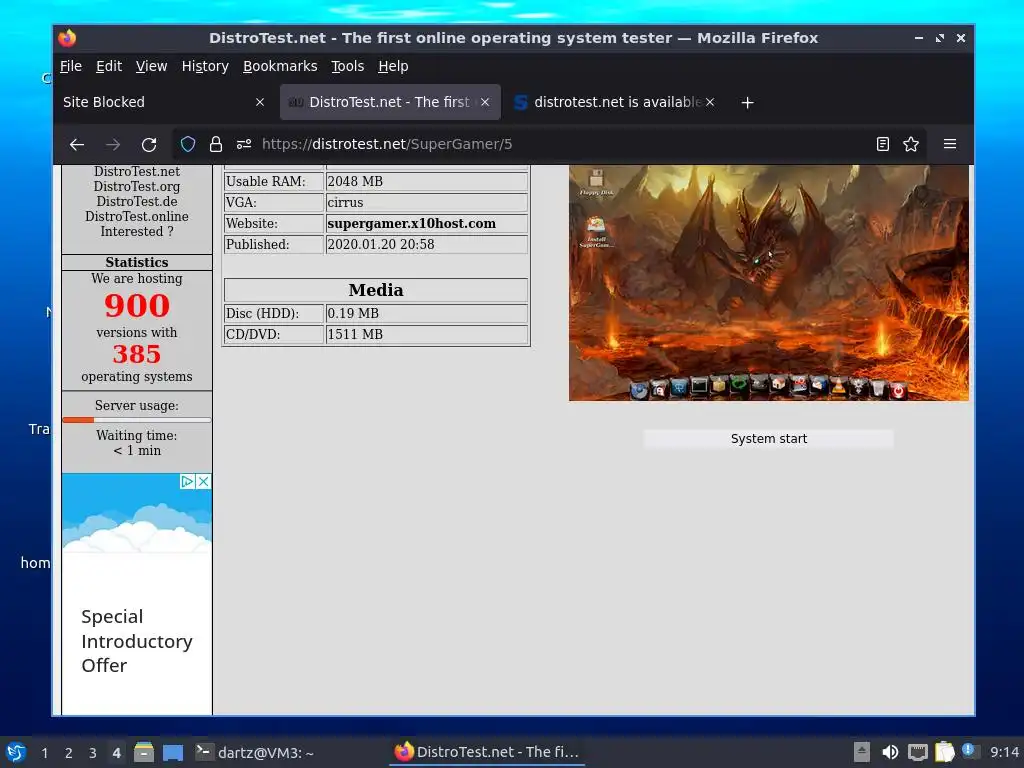The width and height of the screenshot is (1024, 768).
Task: Open the Help menu
Action: coord(393,67)
